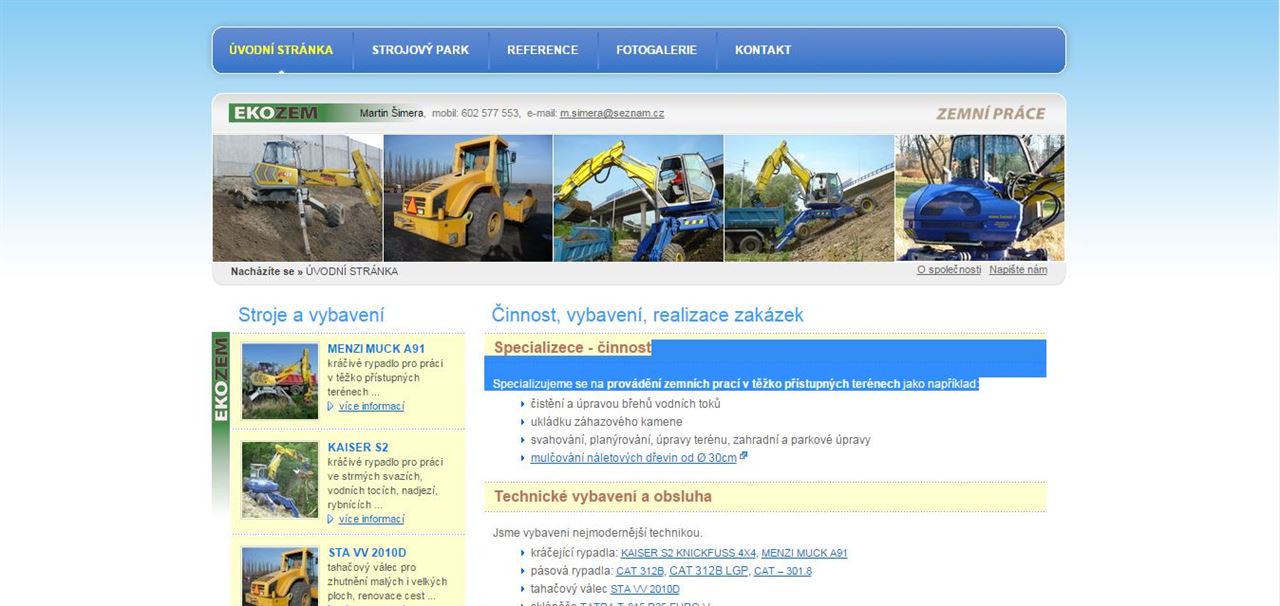The height and width of the screenshot is (606, 1280).
Task: Click the ZEMNÍ PRÁCE slogan text
Action: pos(990,114)
